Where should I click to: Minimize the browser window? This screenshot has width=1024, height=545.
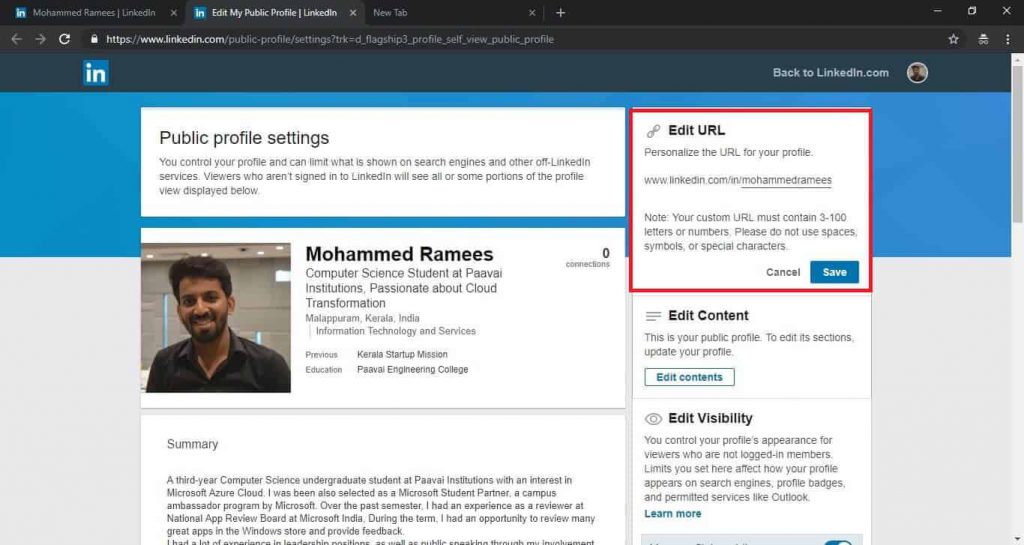[937, 11]
